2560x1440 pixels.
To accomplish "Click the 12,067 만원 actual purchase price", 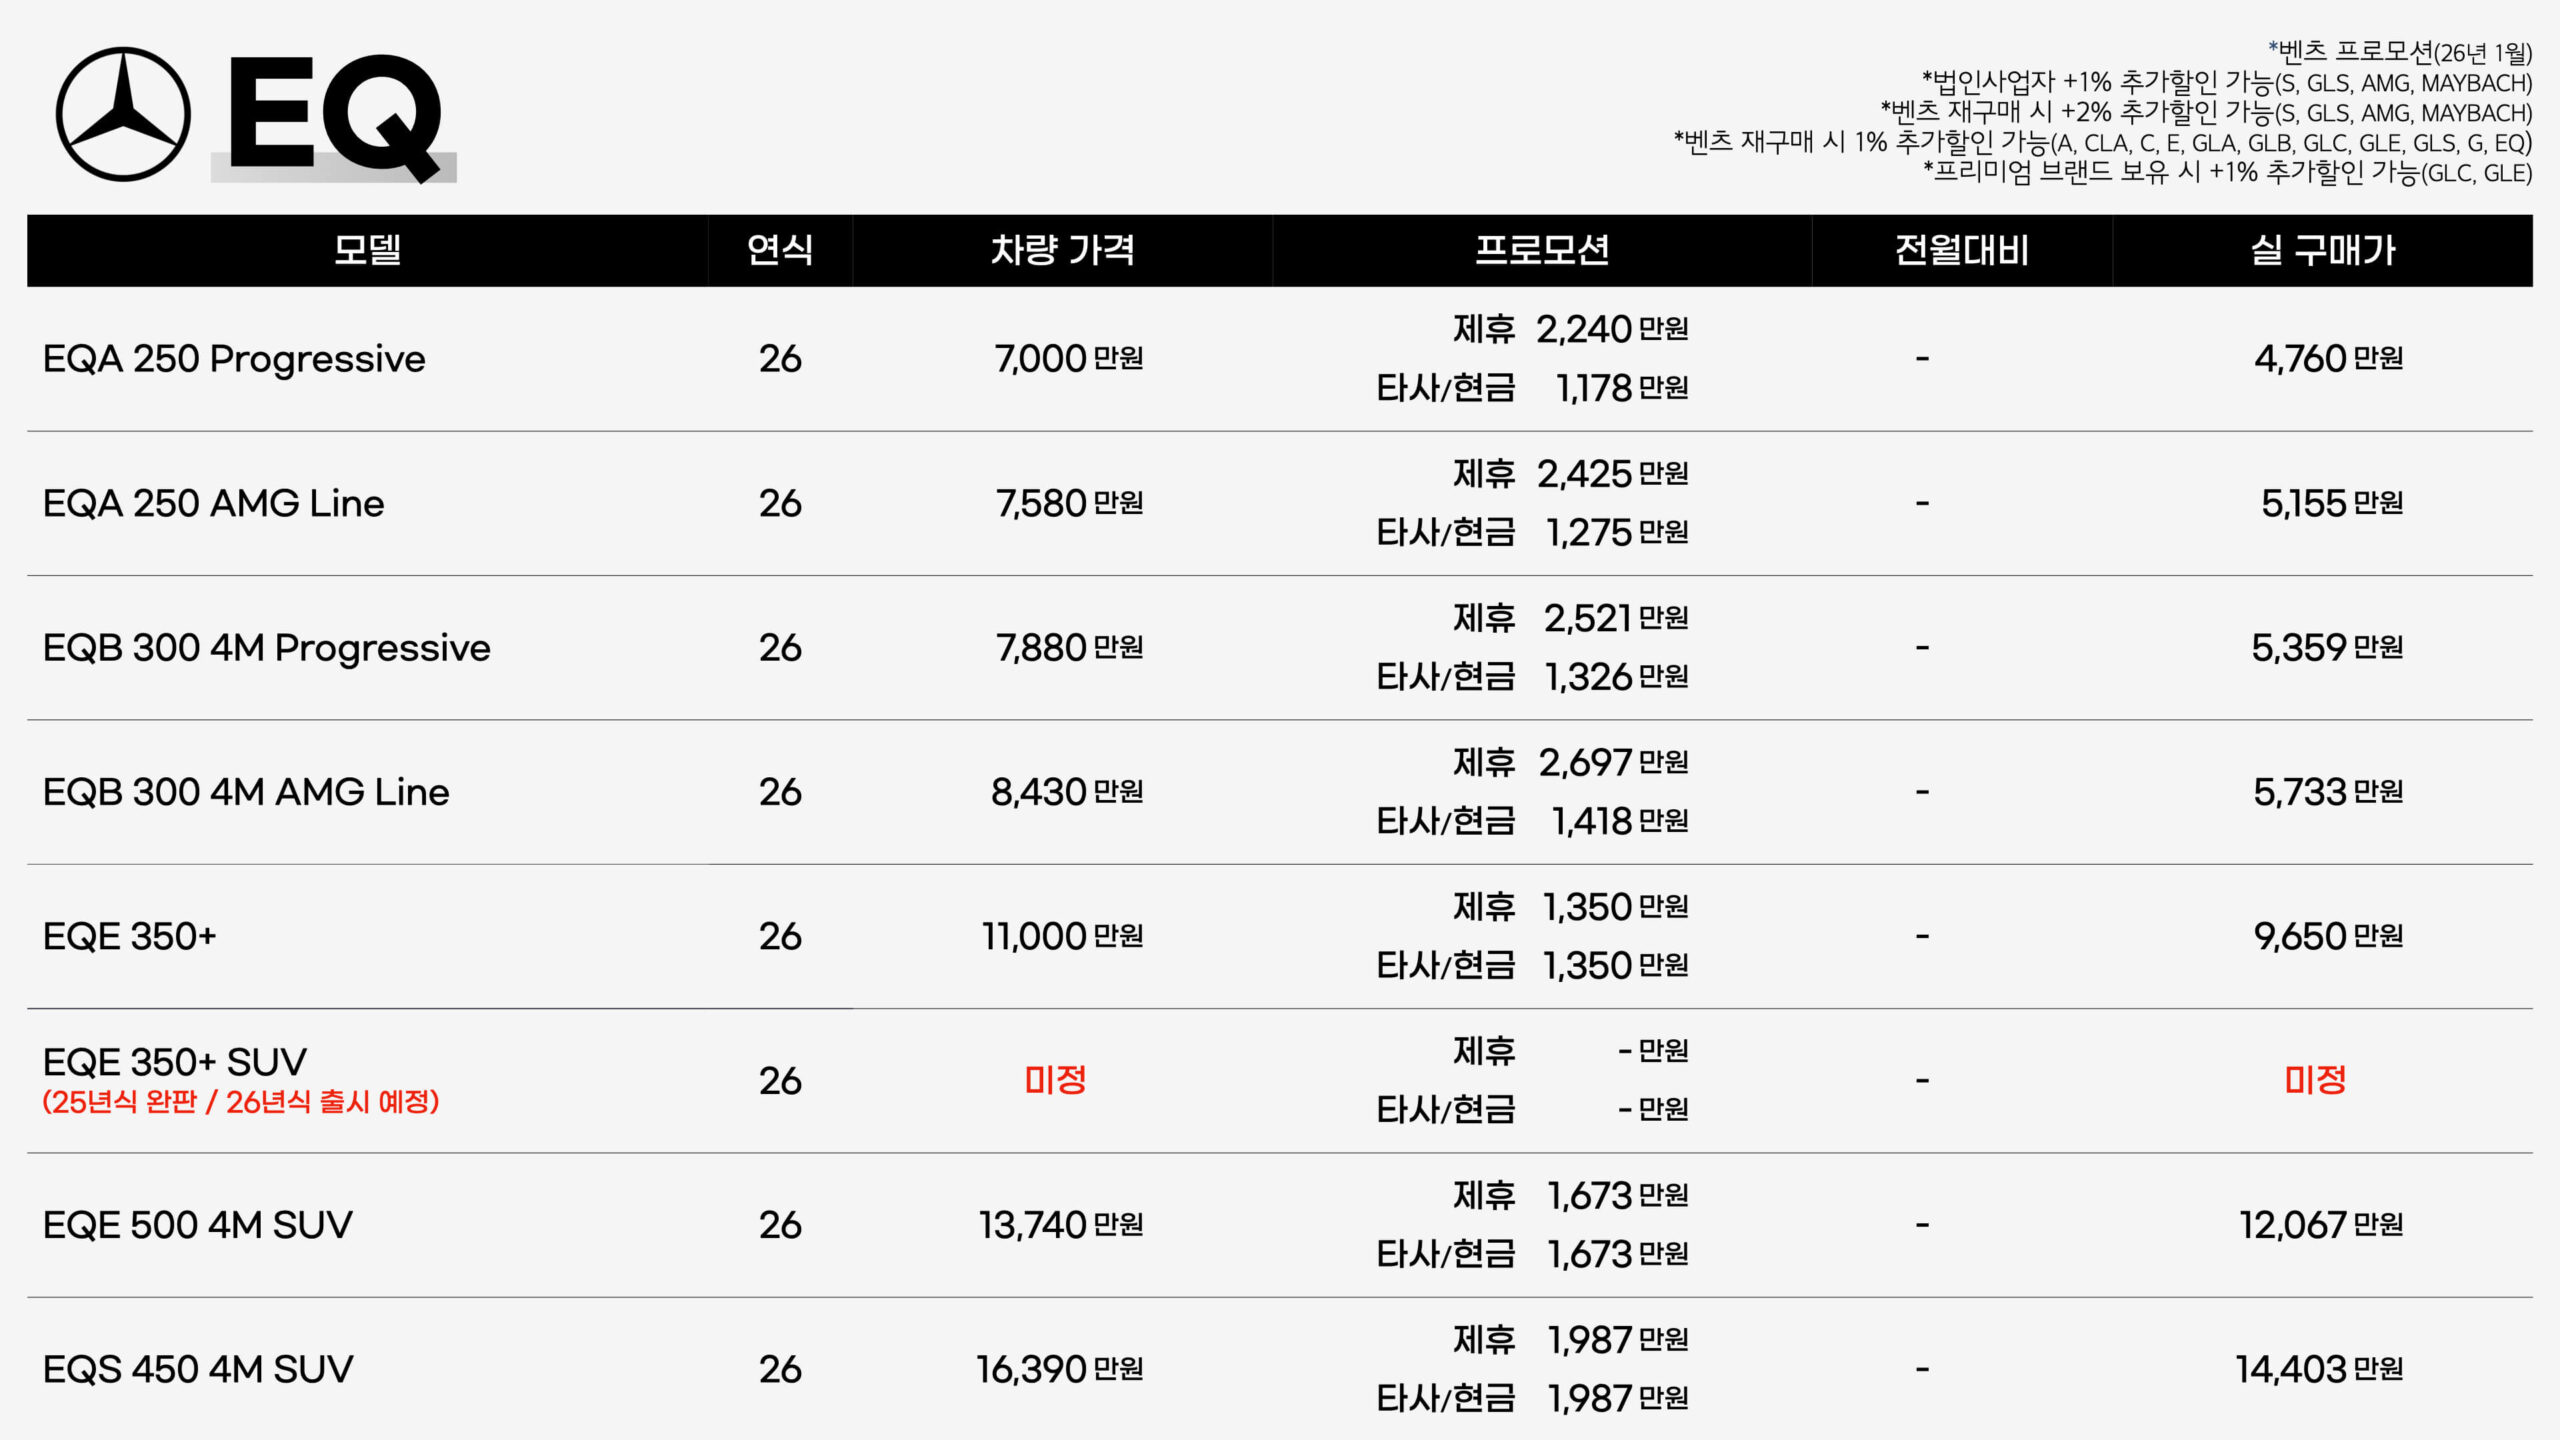I will (2321, 1225).
